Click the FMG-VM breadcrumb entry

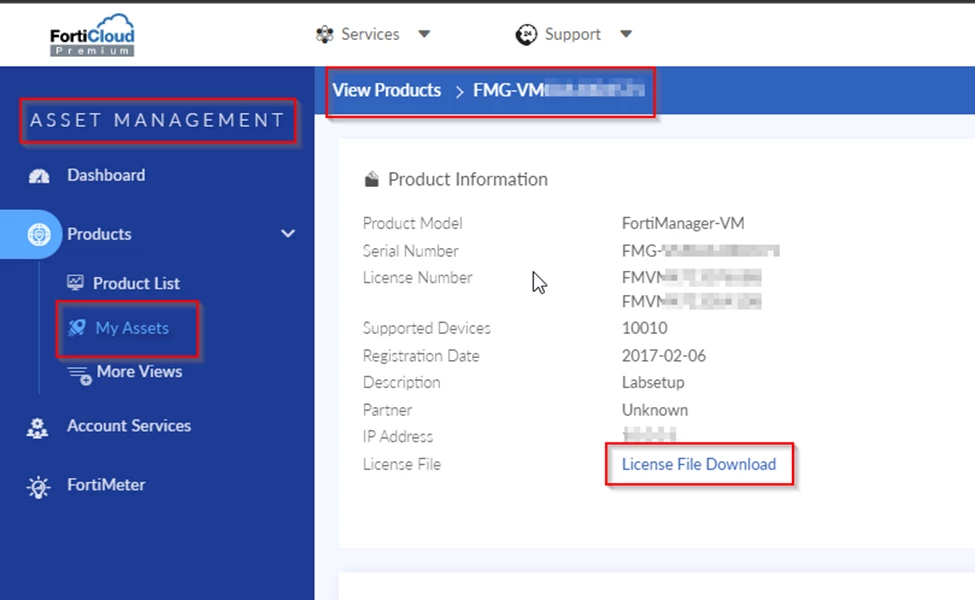click(x=558, y=91)
